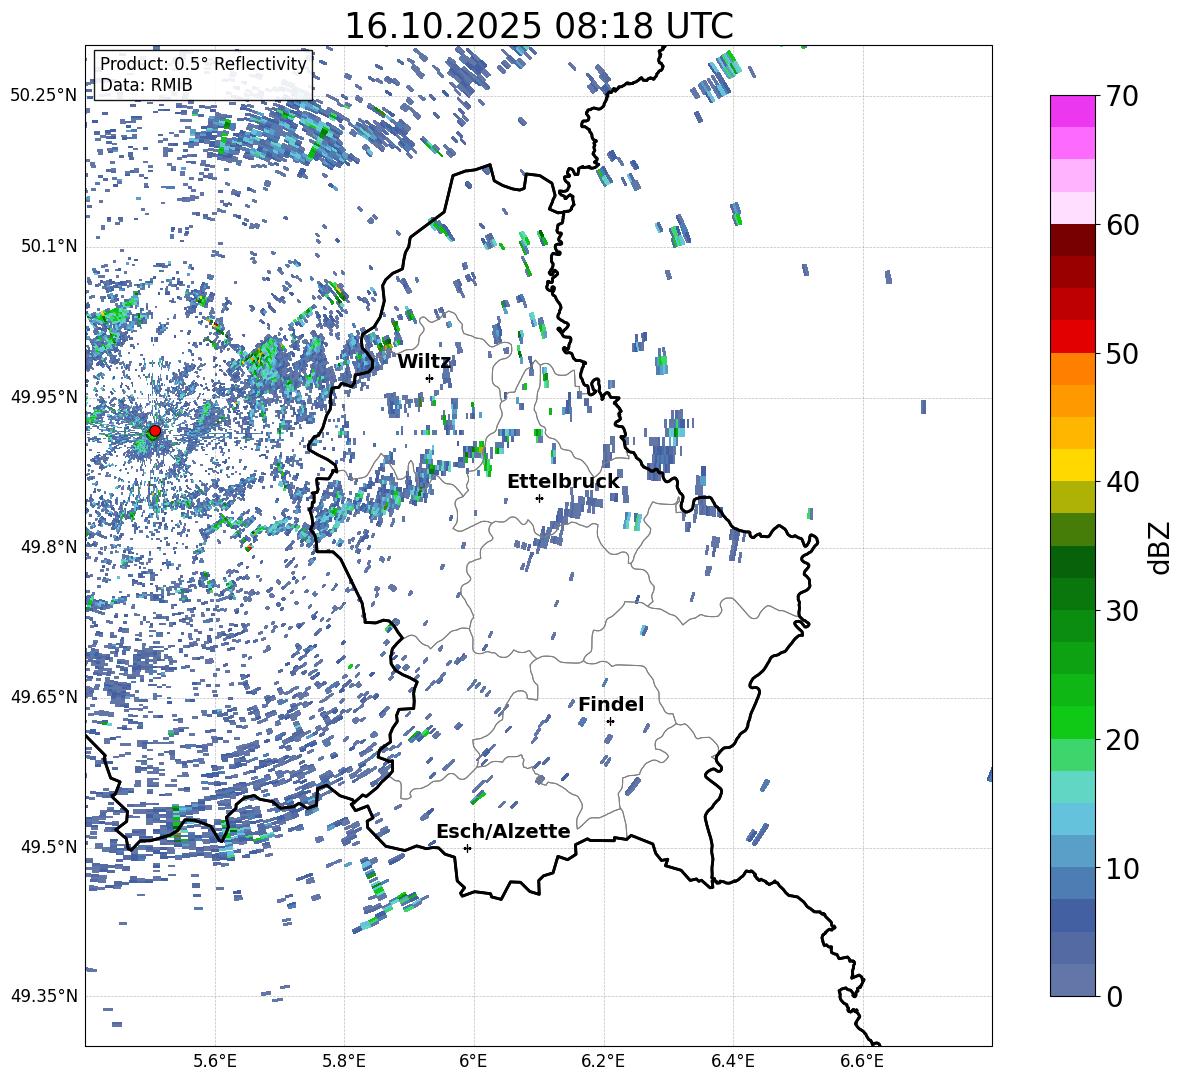The height and width of the screenshot is (1081, 1184).
Task: Click the 50.25°N latitude label
Action: 44,96
